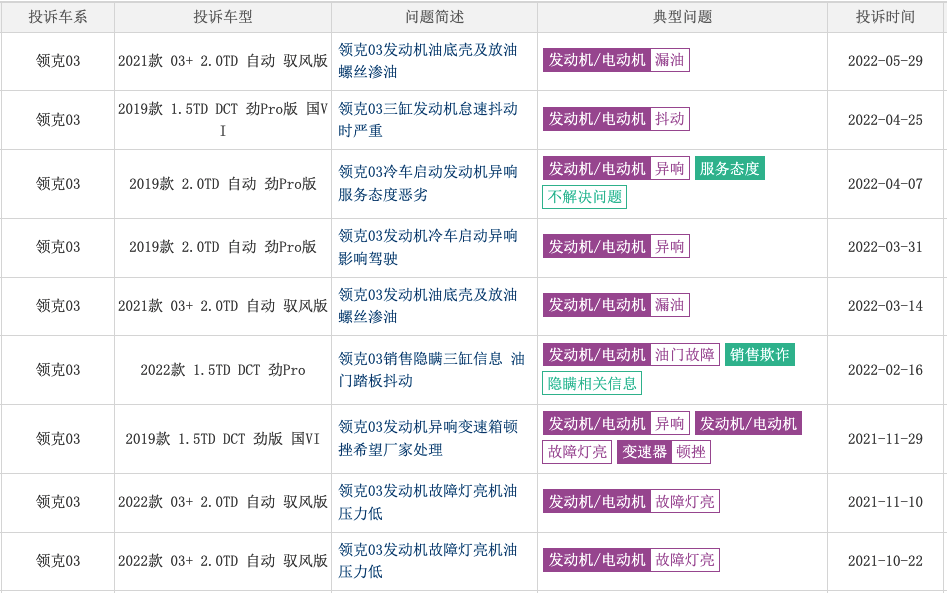
Task: Click the 隐瞒相关信息 tag
Action: click(x=592, y=383)
